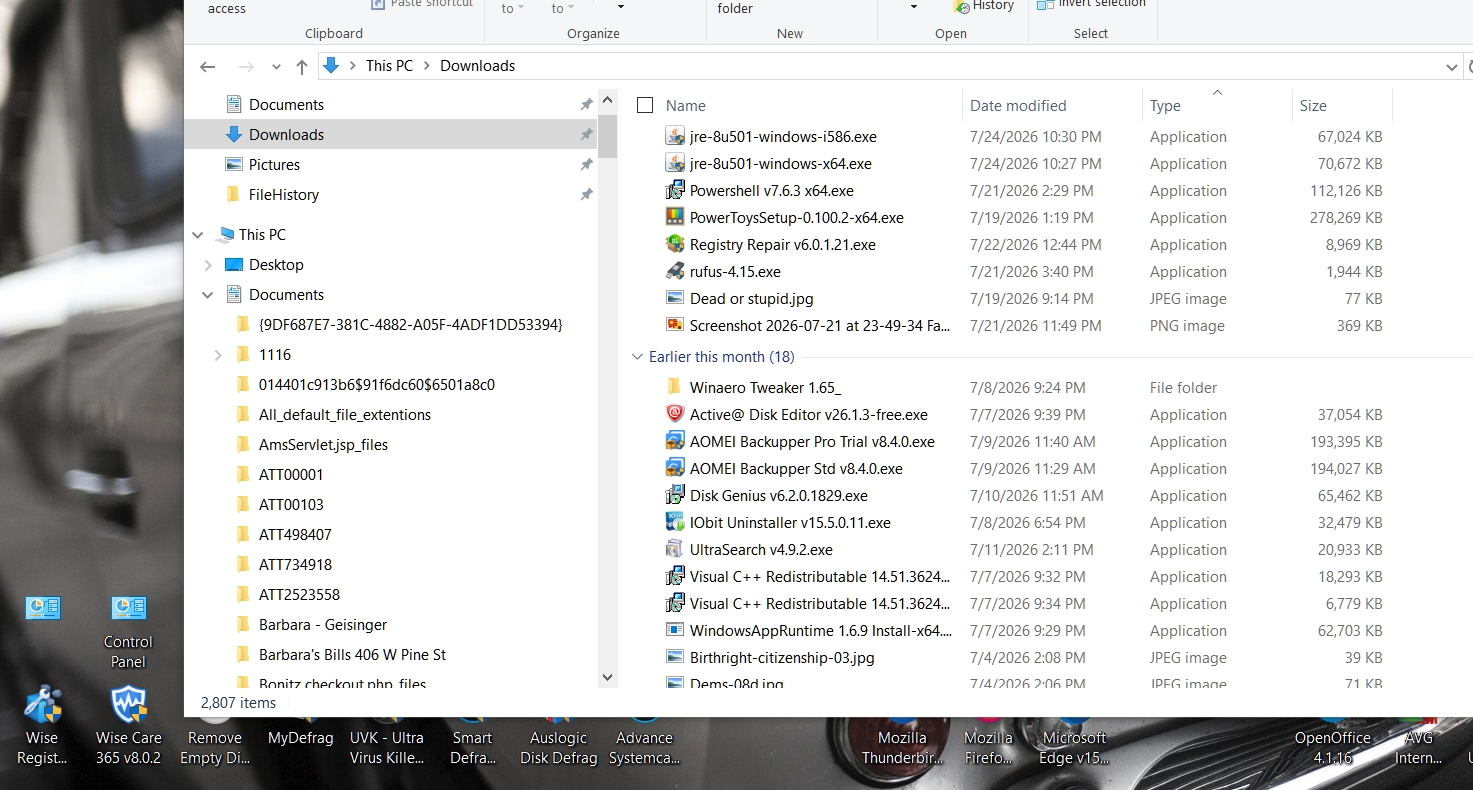The width and height of the screenshot is (1473, 790).
Task: Tick the select-all checkbox beside Name
Action: 645,105
